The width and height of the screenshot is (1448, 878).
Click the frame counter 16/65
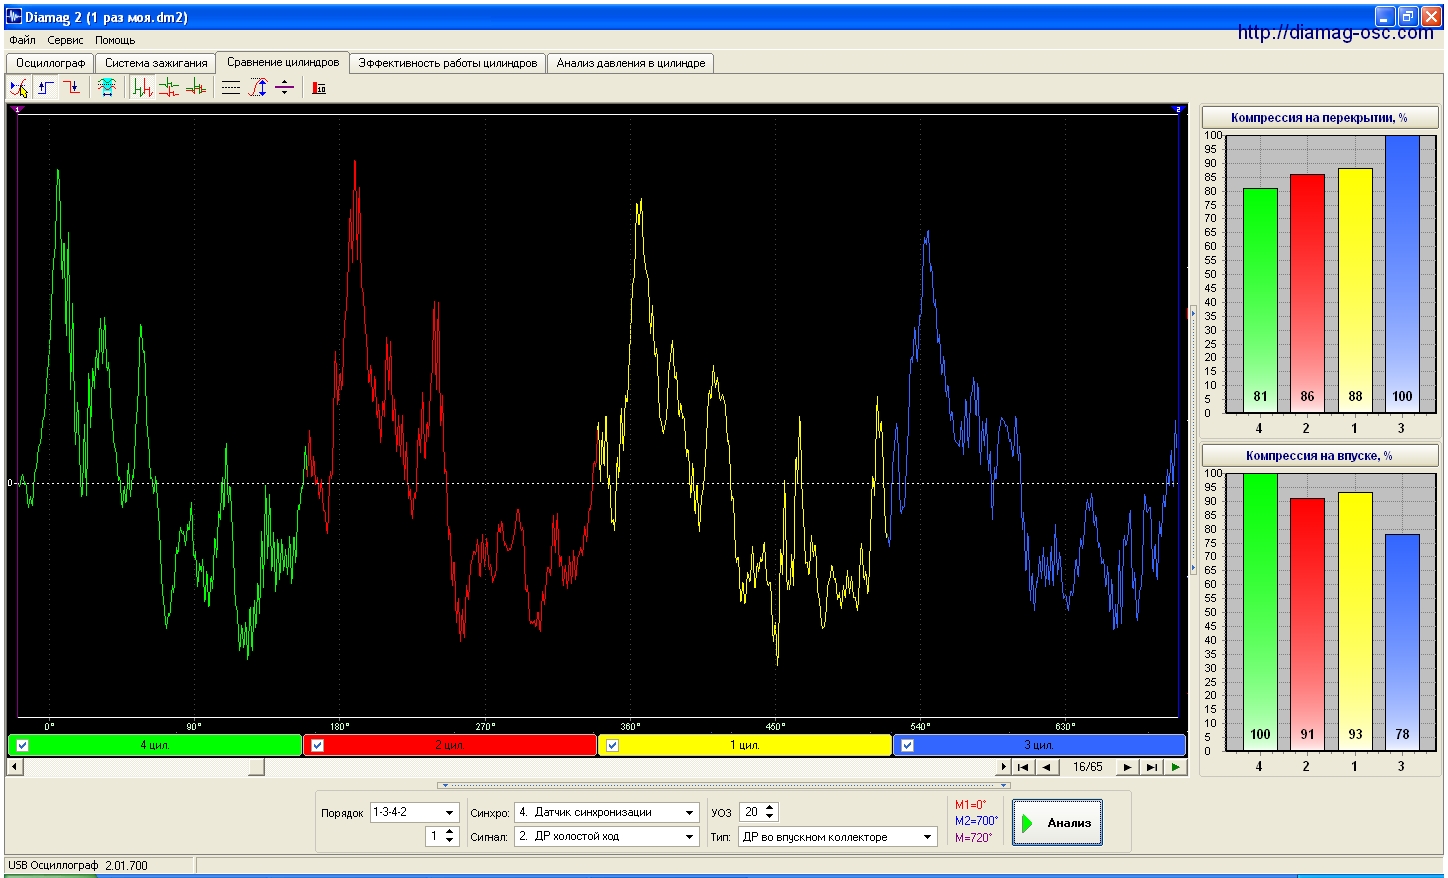pyautogui.click(x=1088, y=767)
